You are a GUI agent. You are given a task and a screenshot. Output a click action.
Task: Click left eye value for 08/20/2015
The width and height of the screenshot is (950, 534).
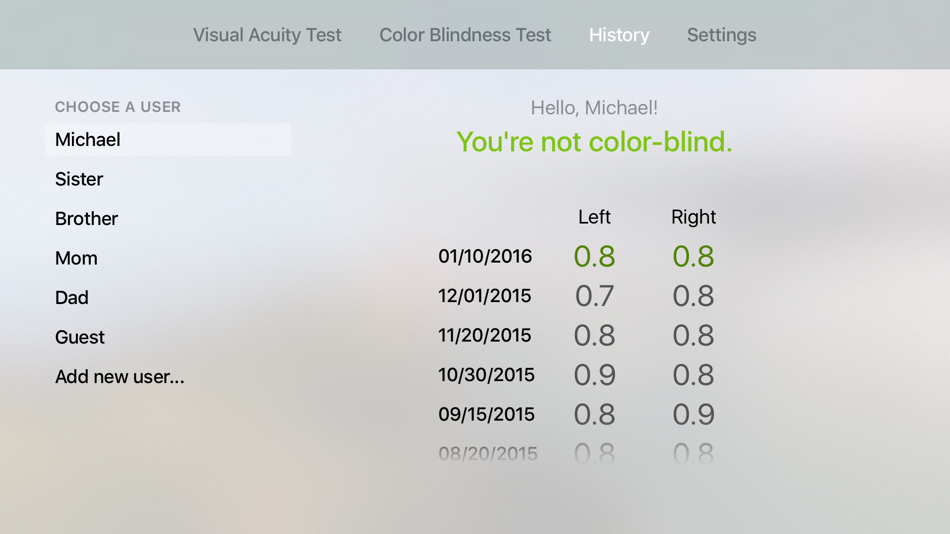tap(594, 453)
